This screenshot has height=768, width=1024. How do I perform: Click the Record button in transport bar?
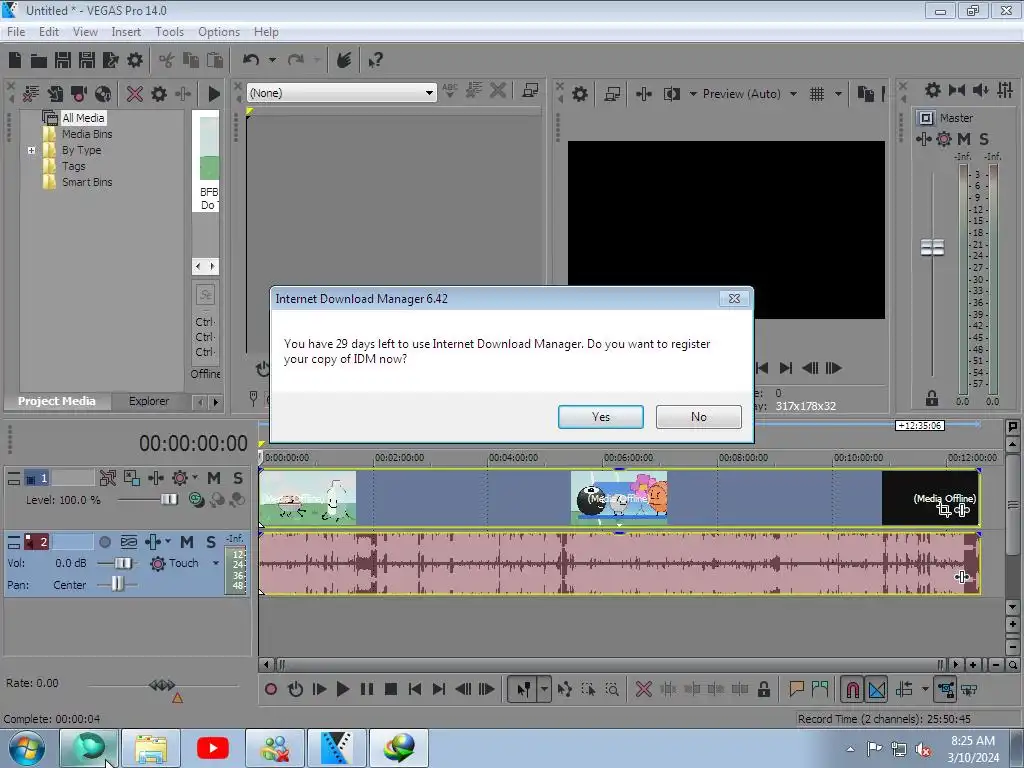270,689
